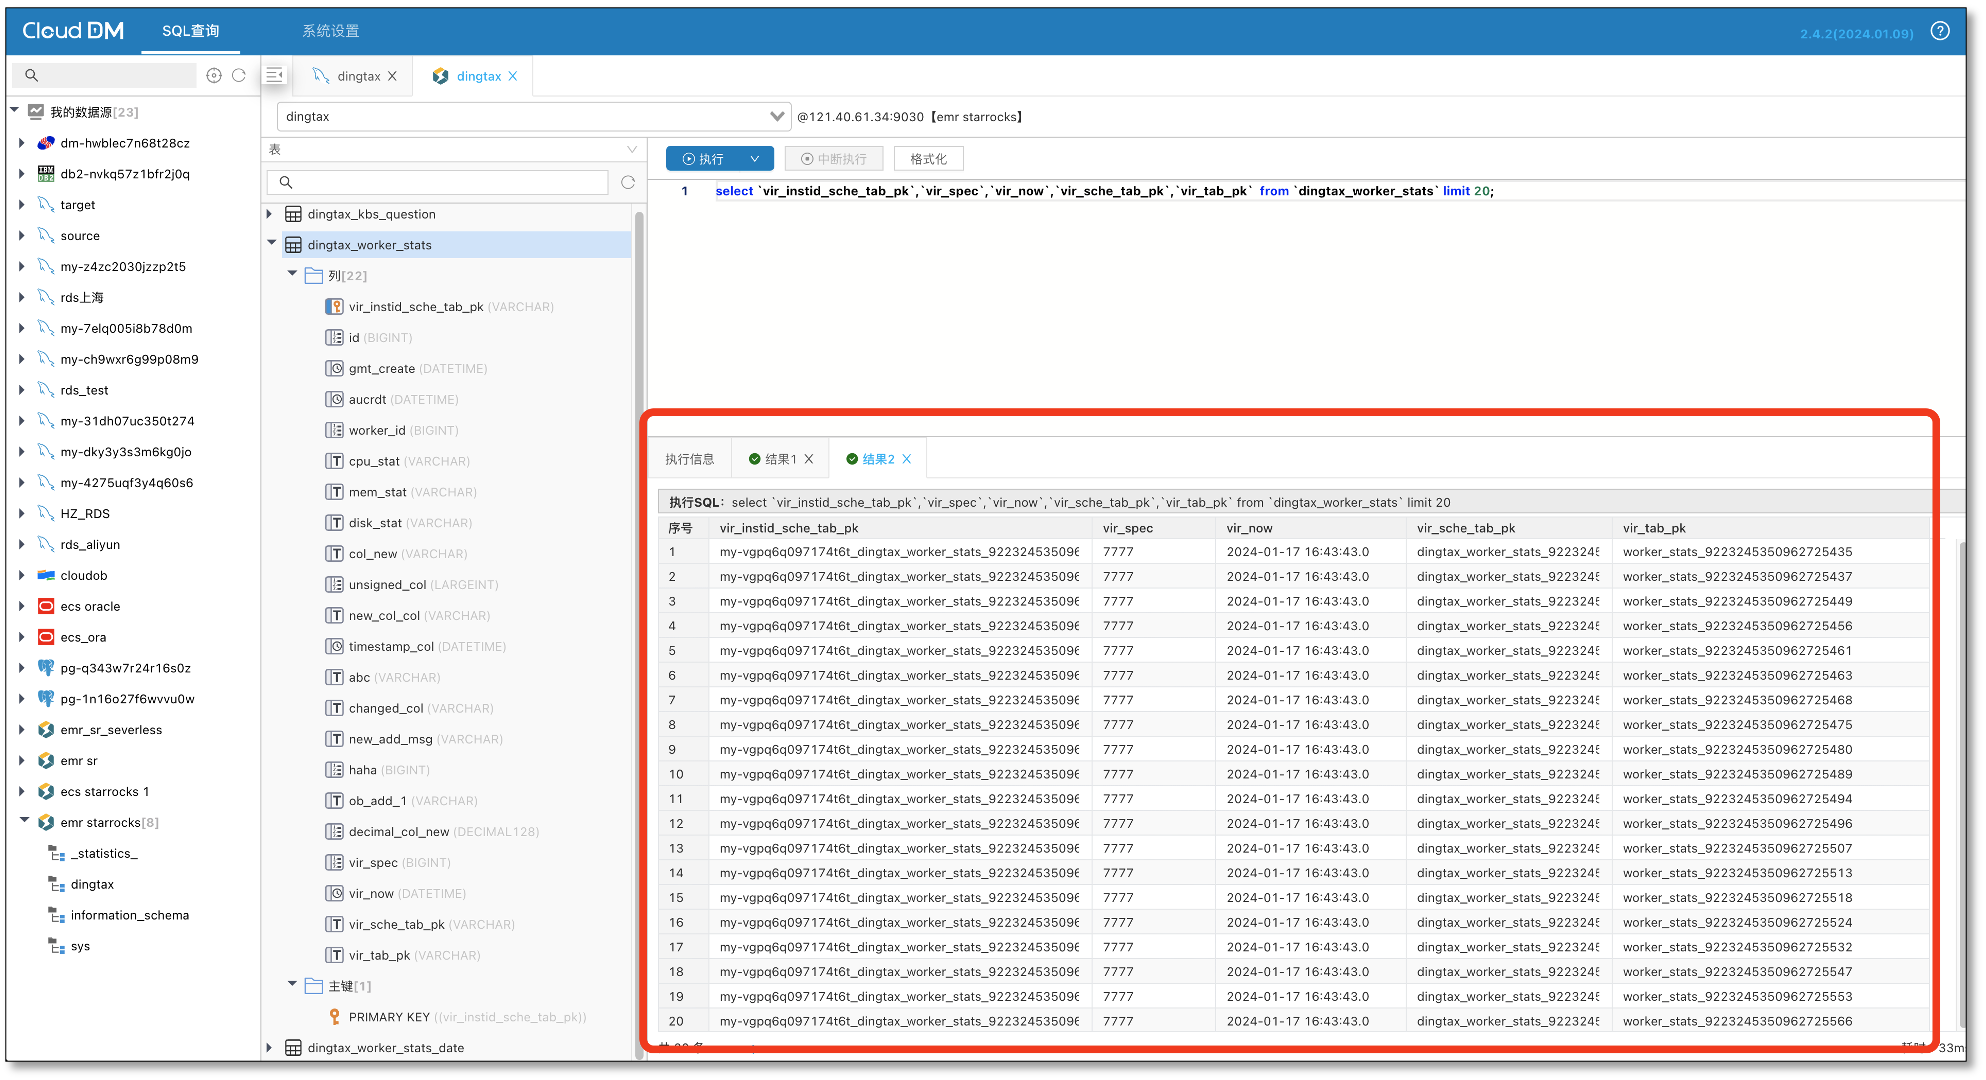Screen dimensions: 1986x1080
Task: Close the active dingtax tab
Action: pyautogui.click(x=513, y=76)
